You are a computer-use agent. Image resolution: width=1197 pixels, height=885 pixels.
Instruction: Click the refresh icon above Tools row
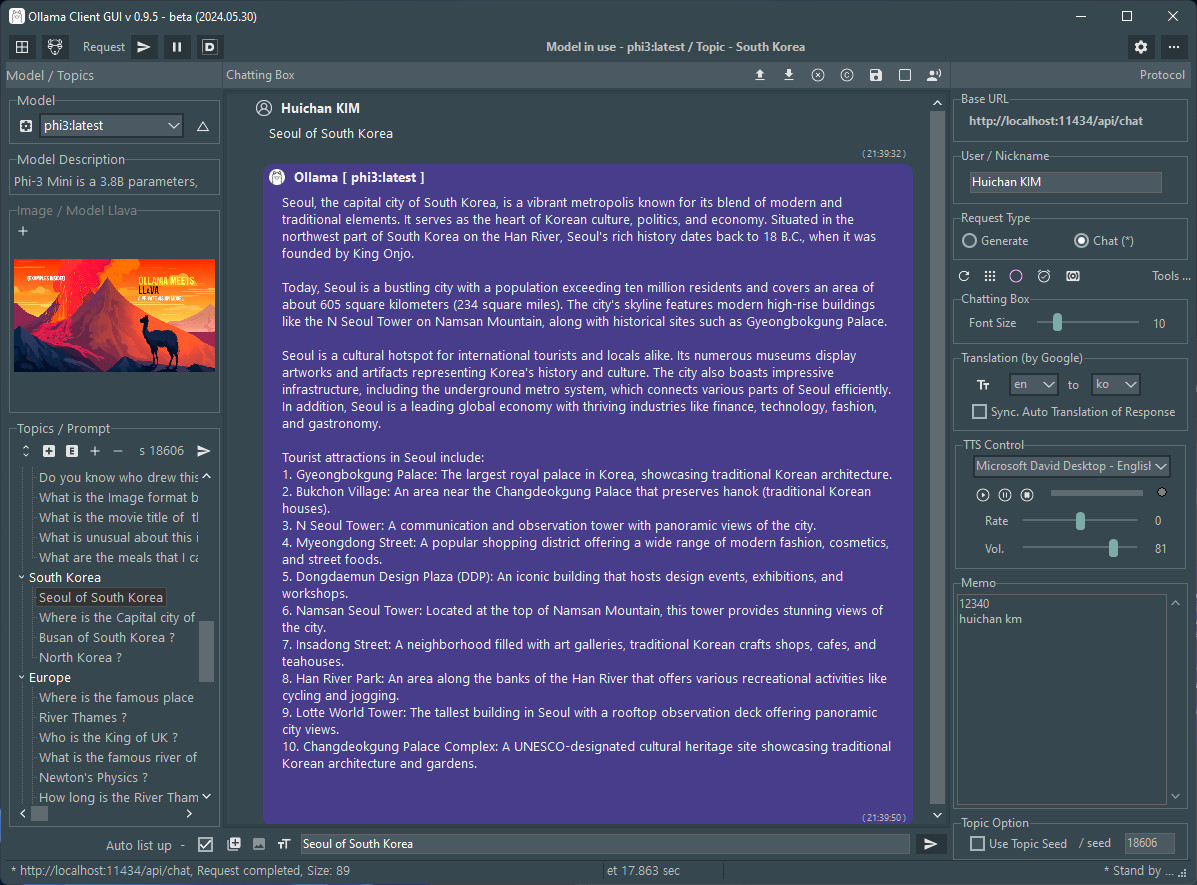pos(964,276)
